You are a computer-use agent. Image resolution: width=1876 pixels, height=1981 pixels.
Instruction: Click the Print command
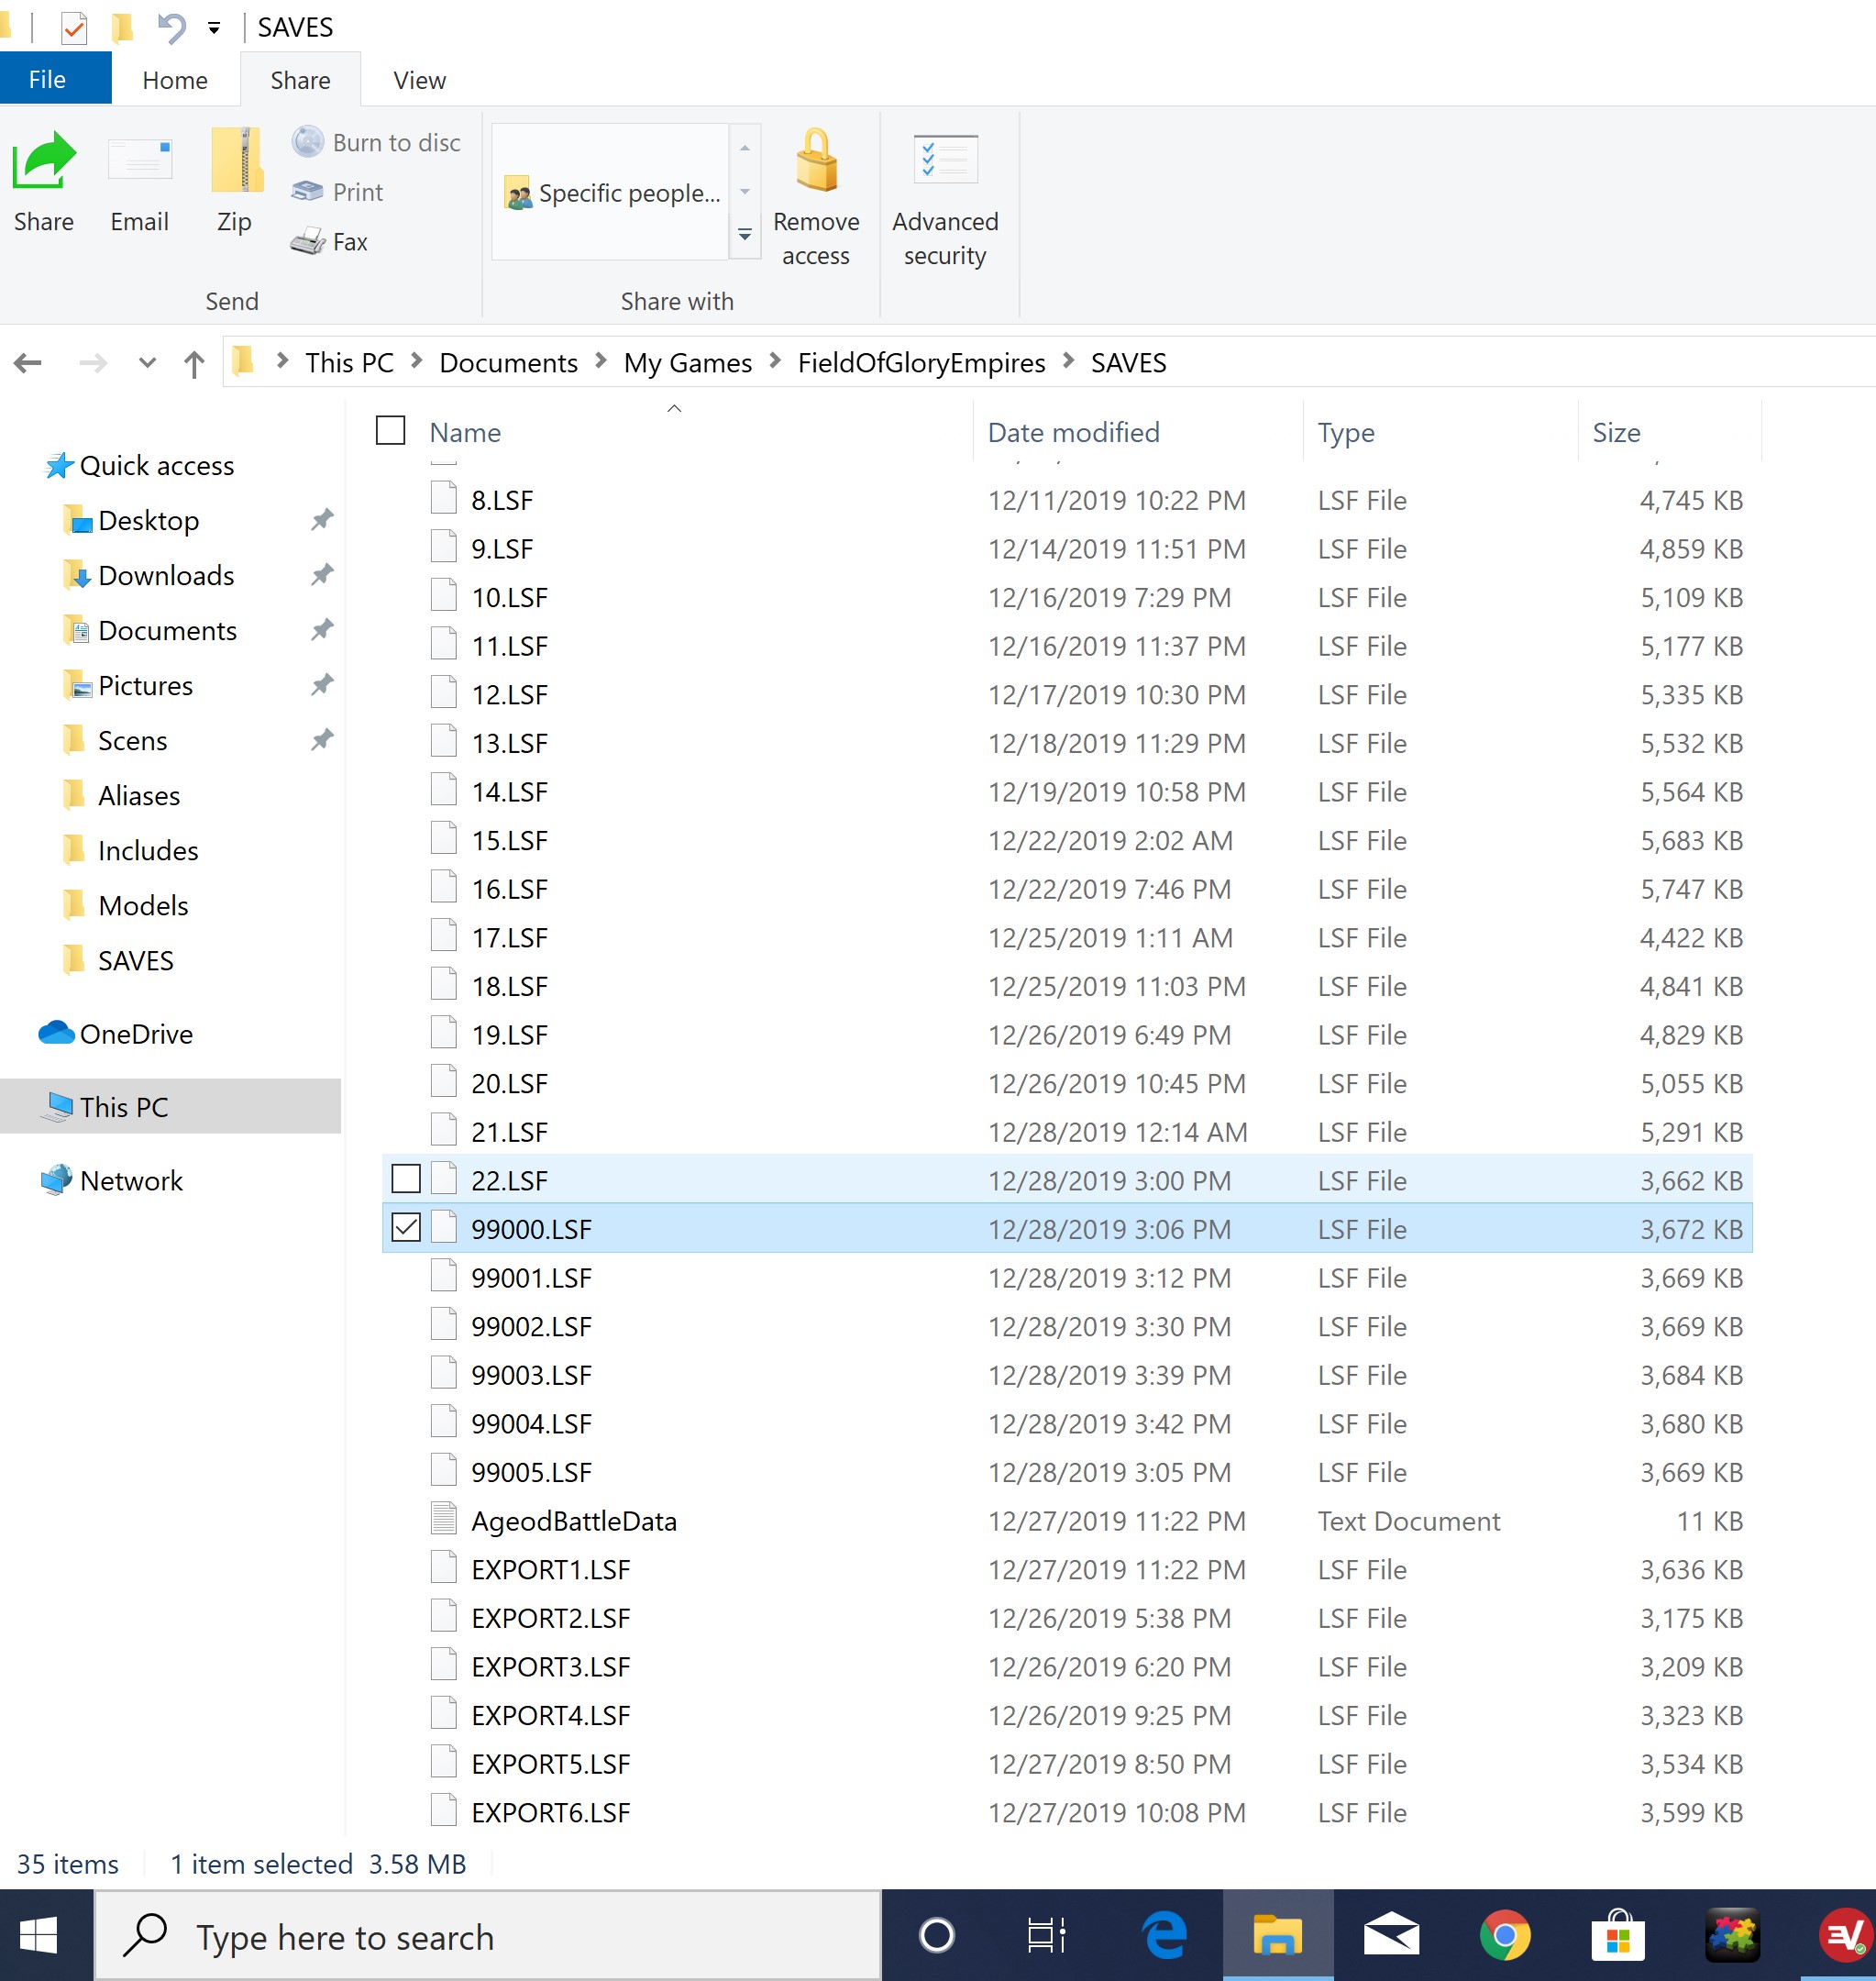(x=337, y=192)
